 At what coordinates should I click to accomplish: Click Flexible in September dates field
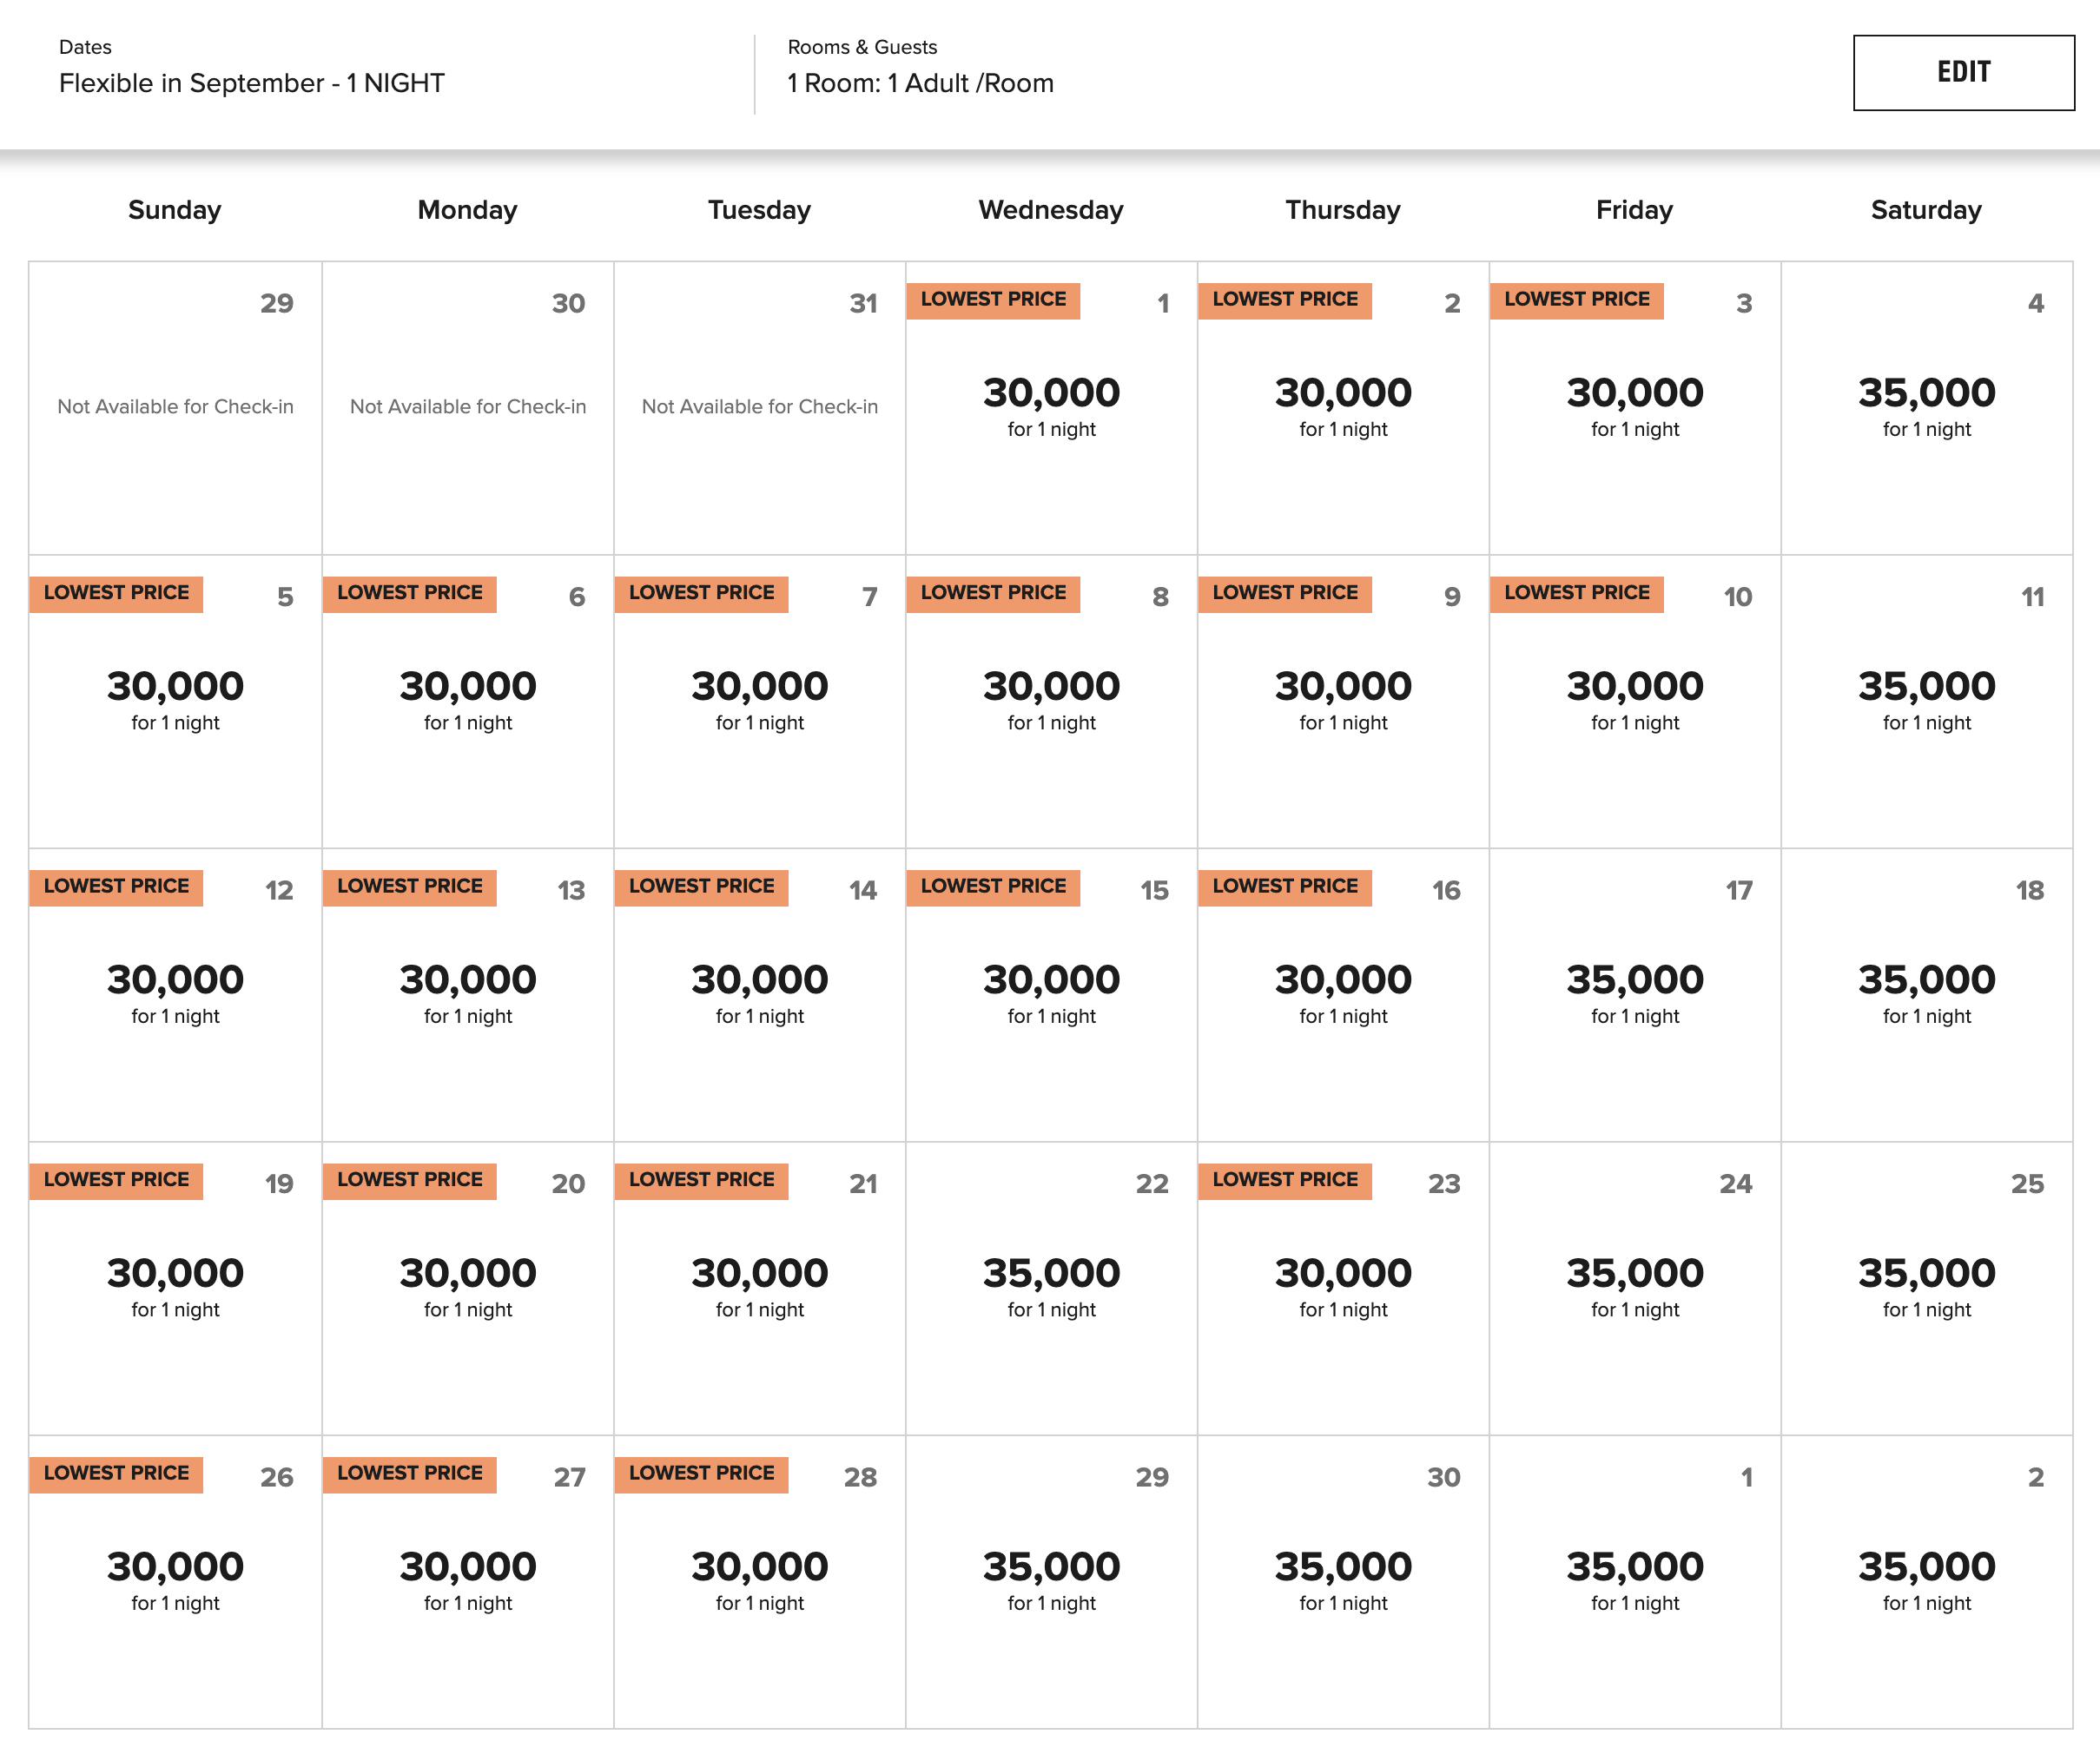point(251,83)
